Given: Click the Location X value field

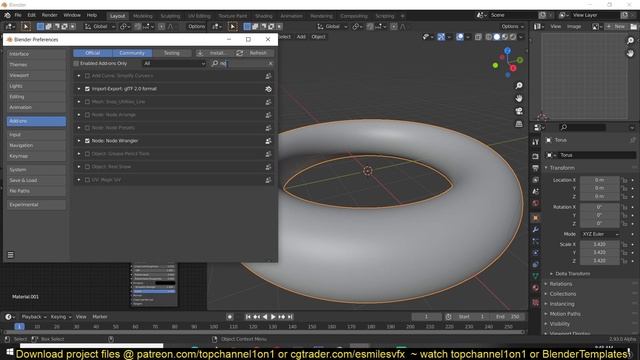Looking at the screenshot, I should coord(600,180).
